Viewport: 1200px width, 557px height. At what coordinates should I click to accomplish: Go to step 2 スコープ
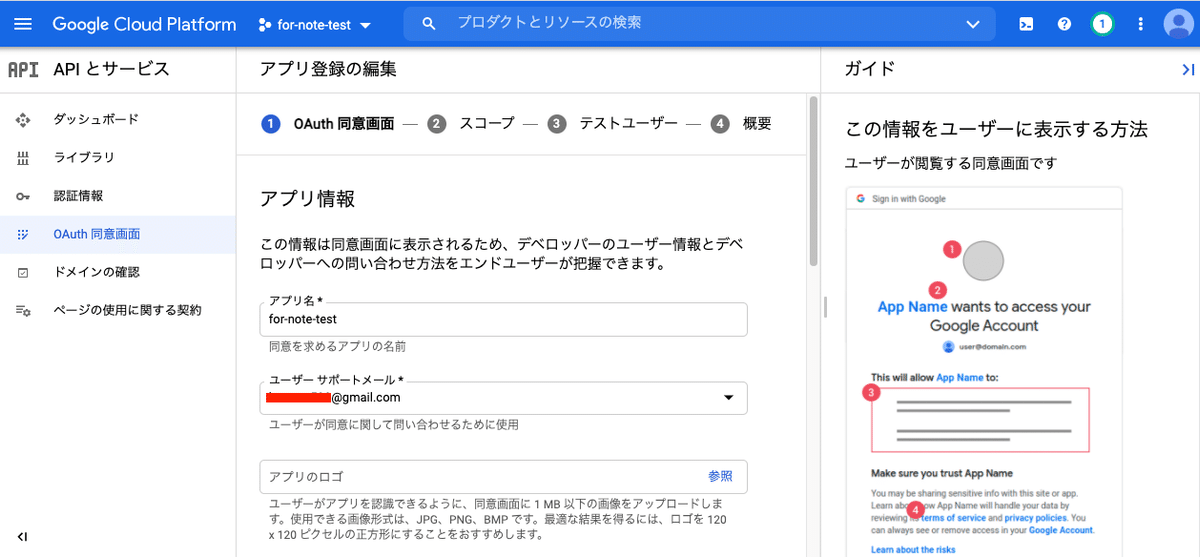[x=470, y=124]
